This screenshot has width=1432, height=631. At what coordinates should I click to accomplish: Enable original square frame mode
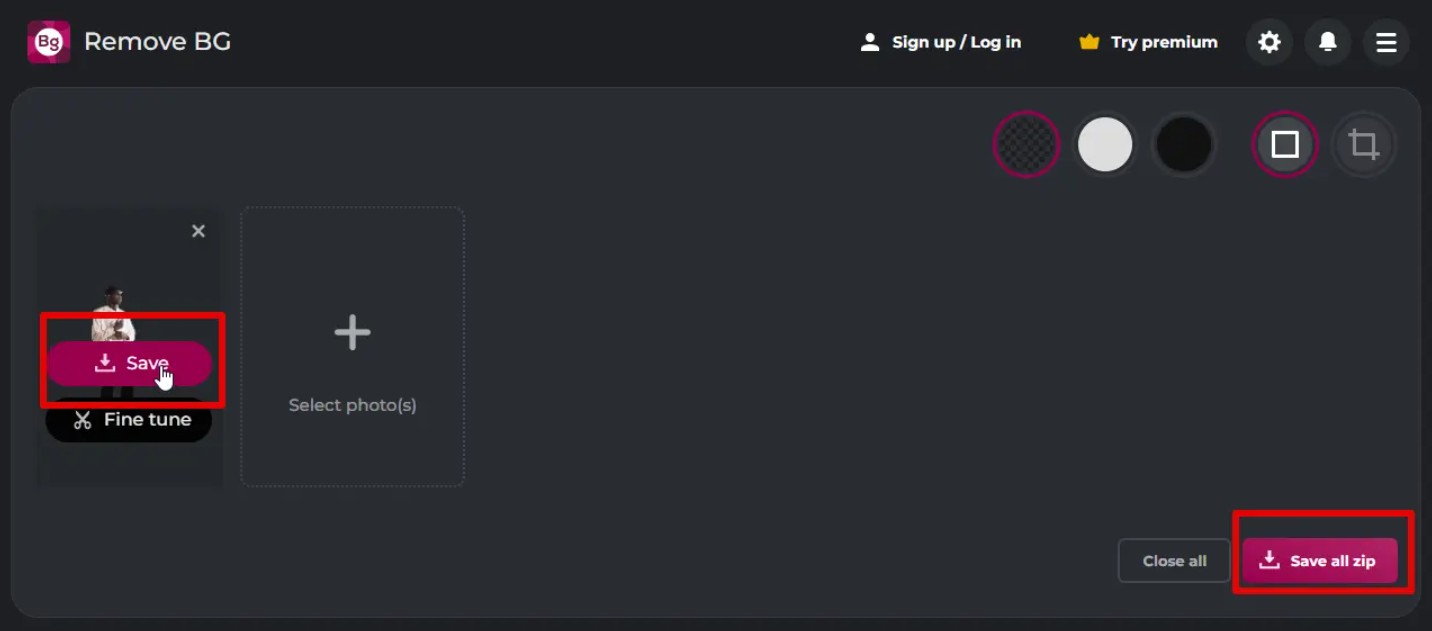[1285, 145]
